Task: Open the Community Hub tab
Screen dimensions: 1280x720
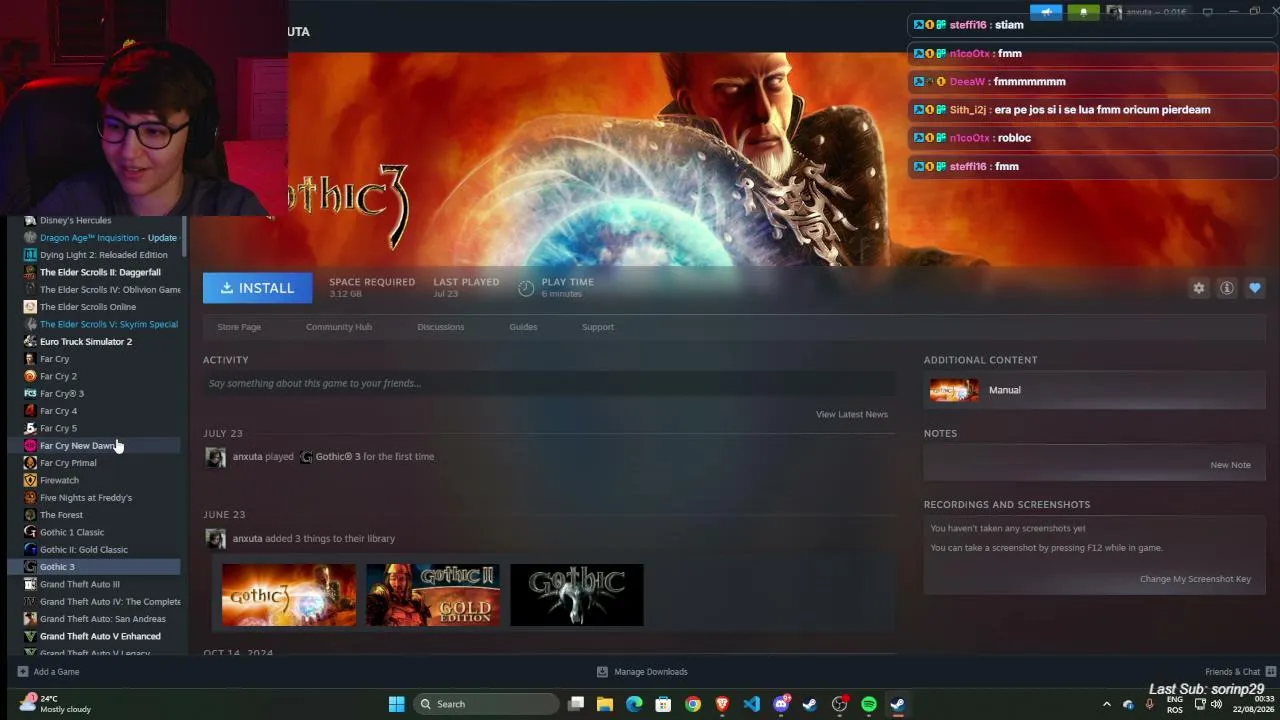Action: [339, 327]
